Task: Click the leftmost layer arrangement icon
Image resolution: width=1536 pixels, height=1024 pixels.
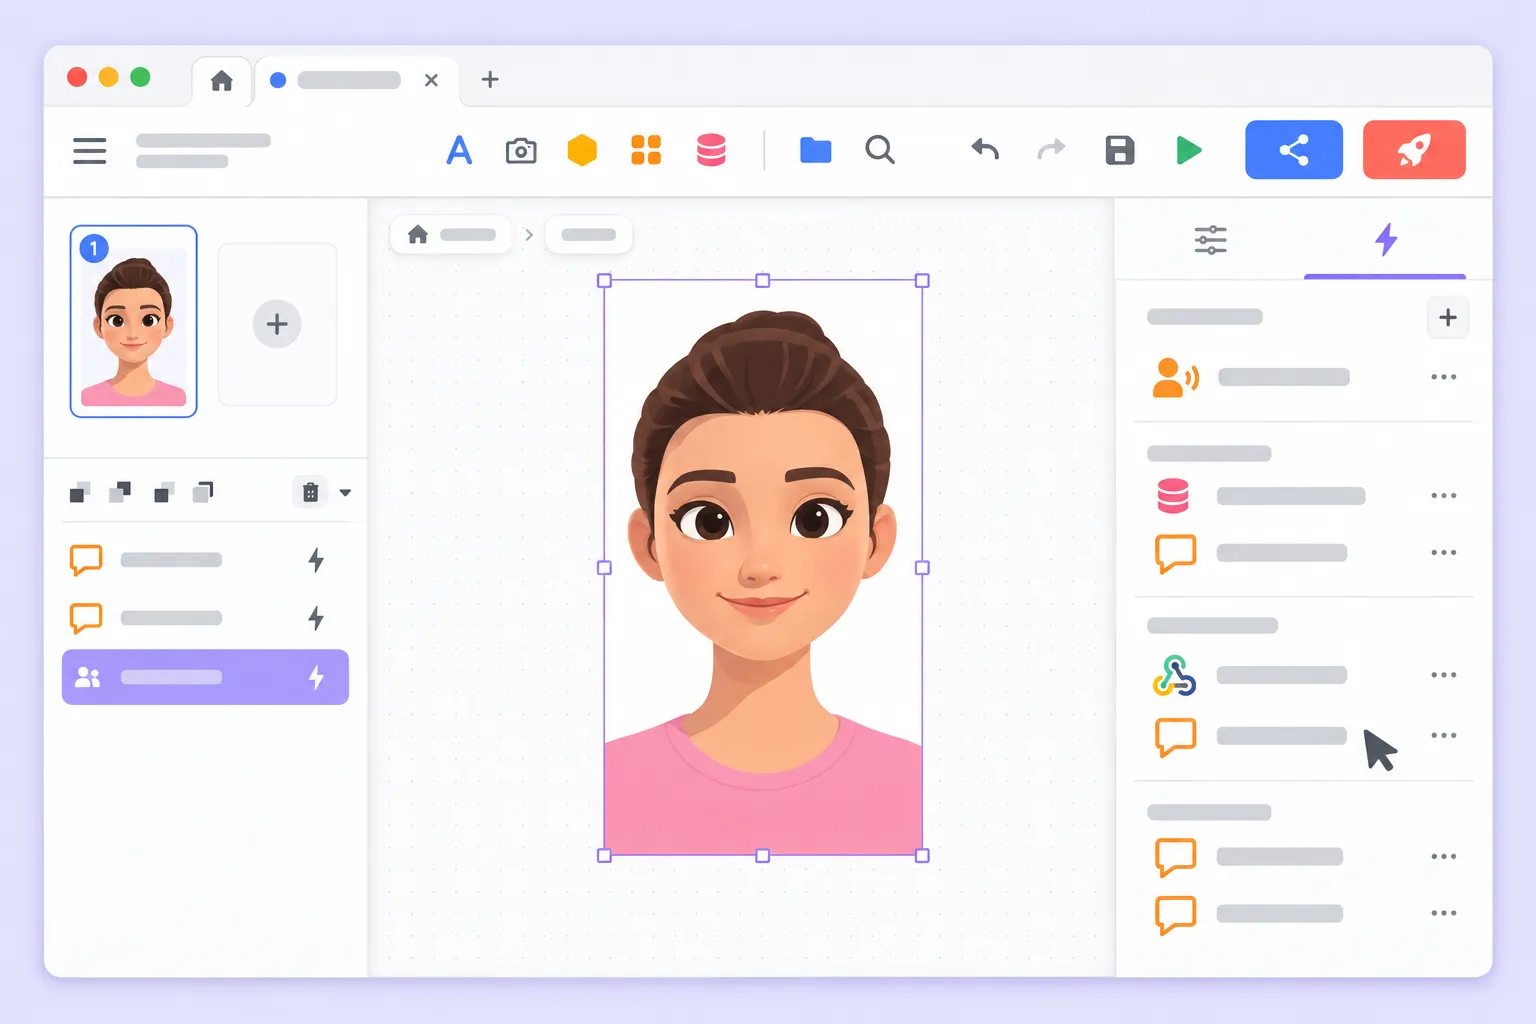Action: (x=80, y=492)
